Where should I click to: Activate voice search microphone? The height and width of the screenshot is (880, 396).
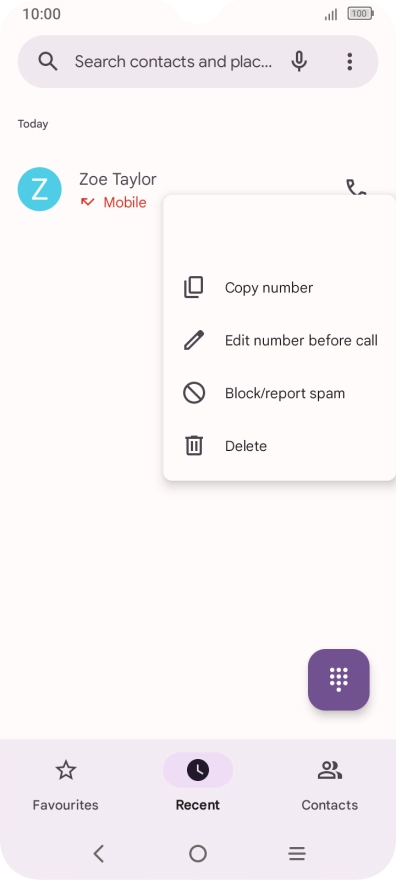pos(300,62)
